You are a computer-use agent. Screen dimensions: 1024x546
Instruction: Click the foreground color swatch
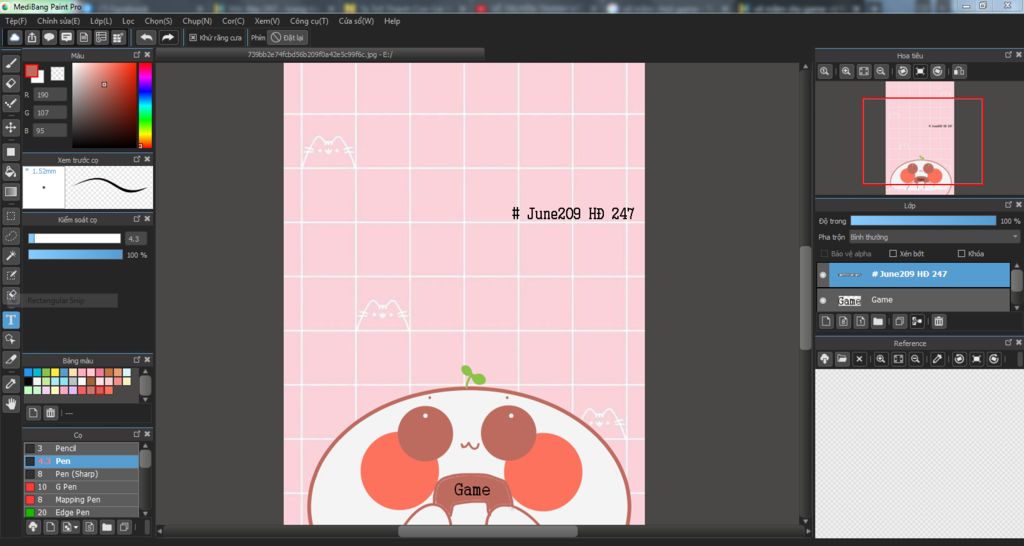click(31, 71)
